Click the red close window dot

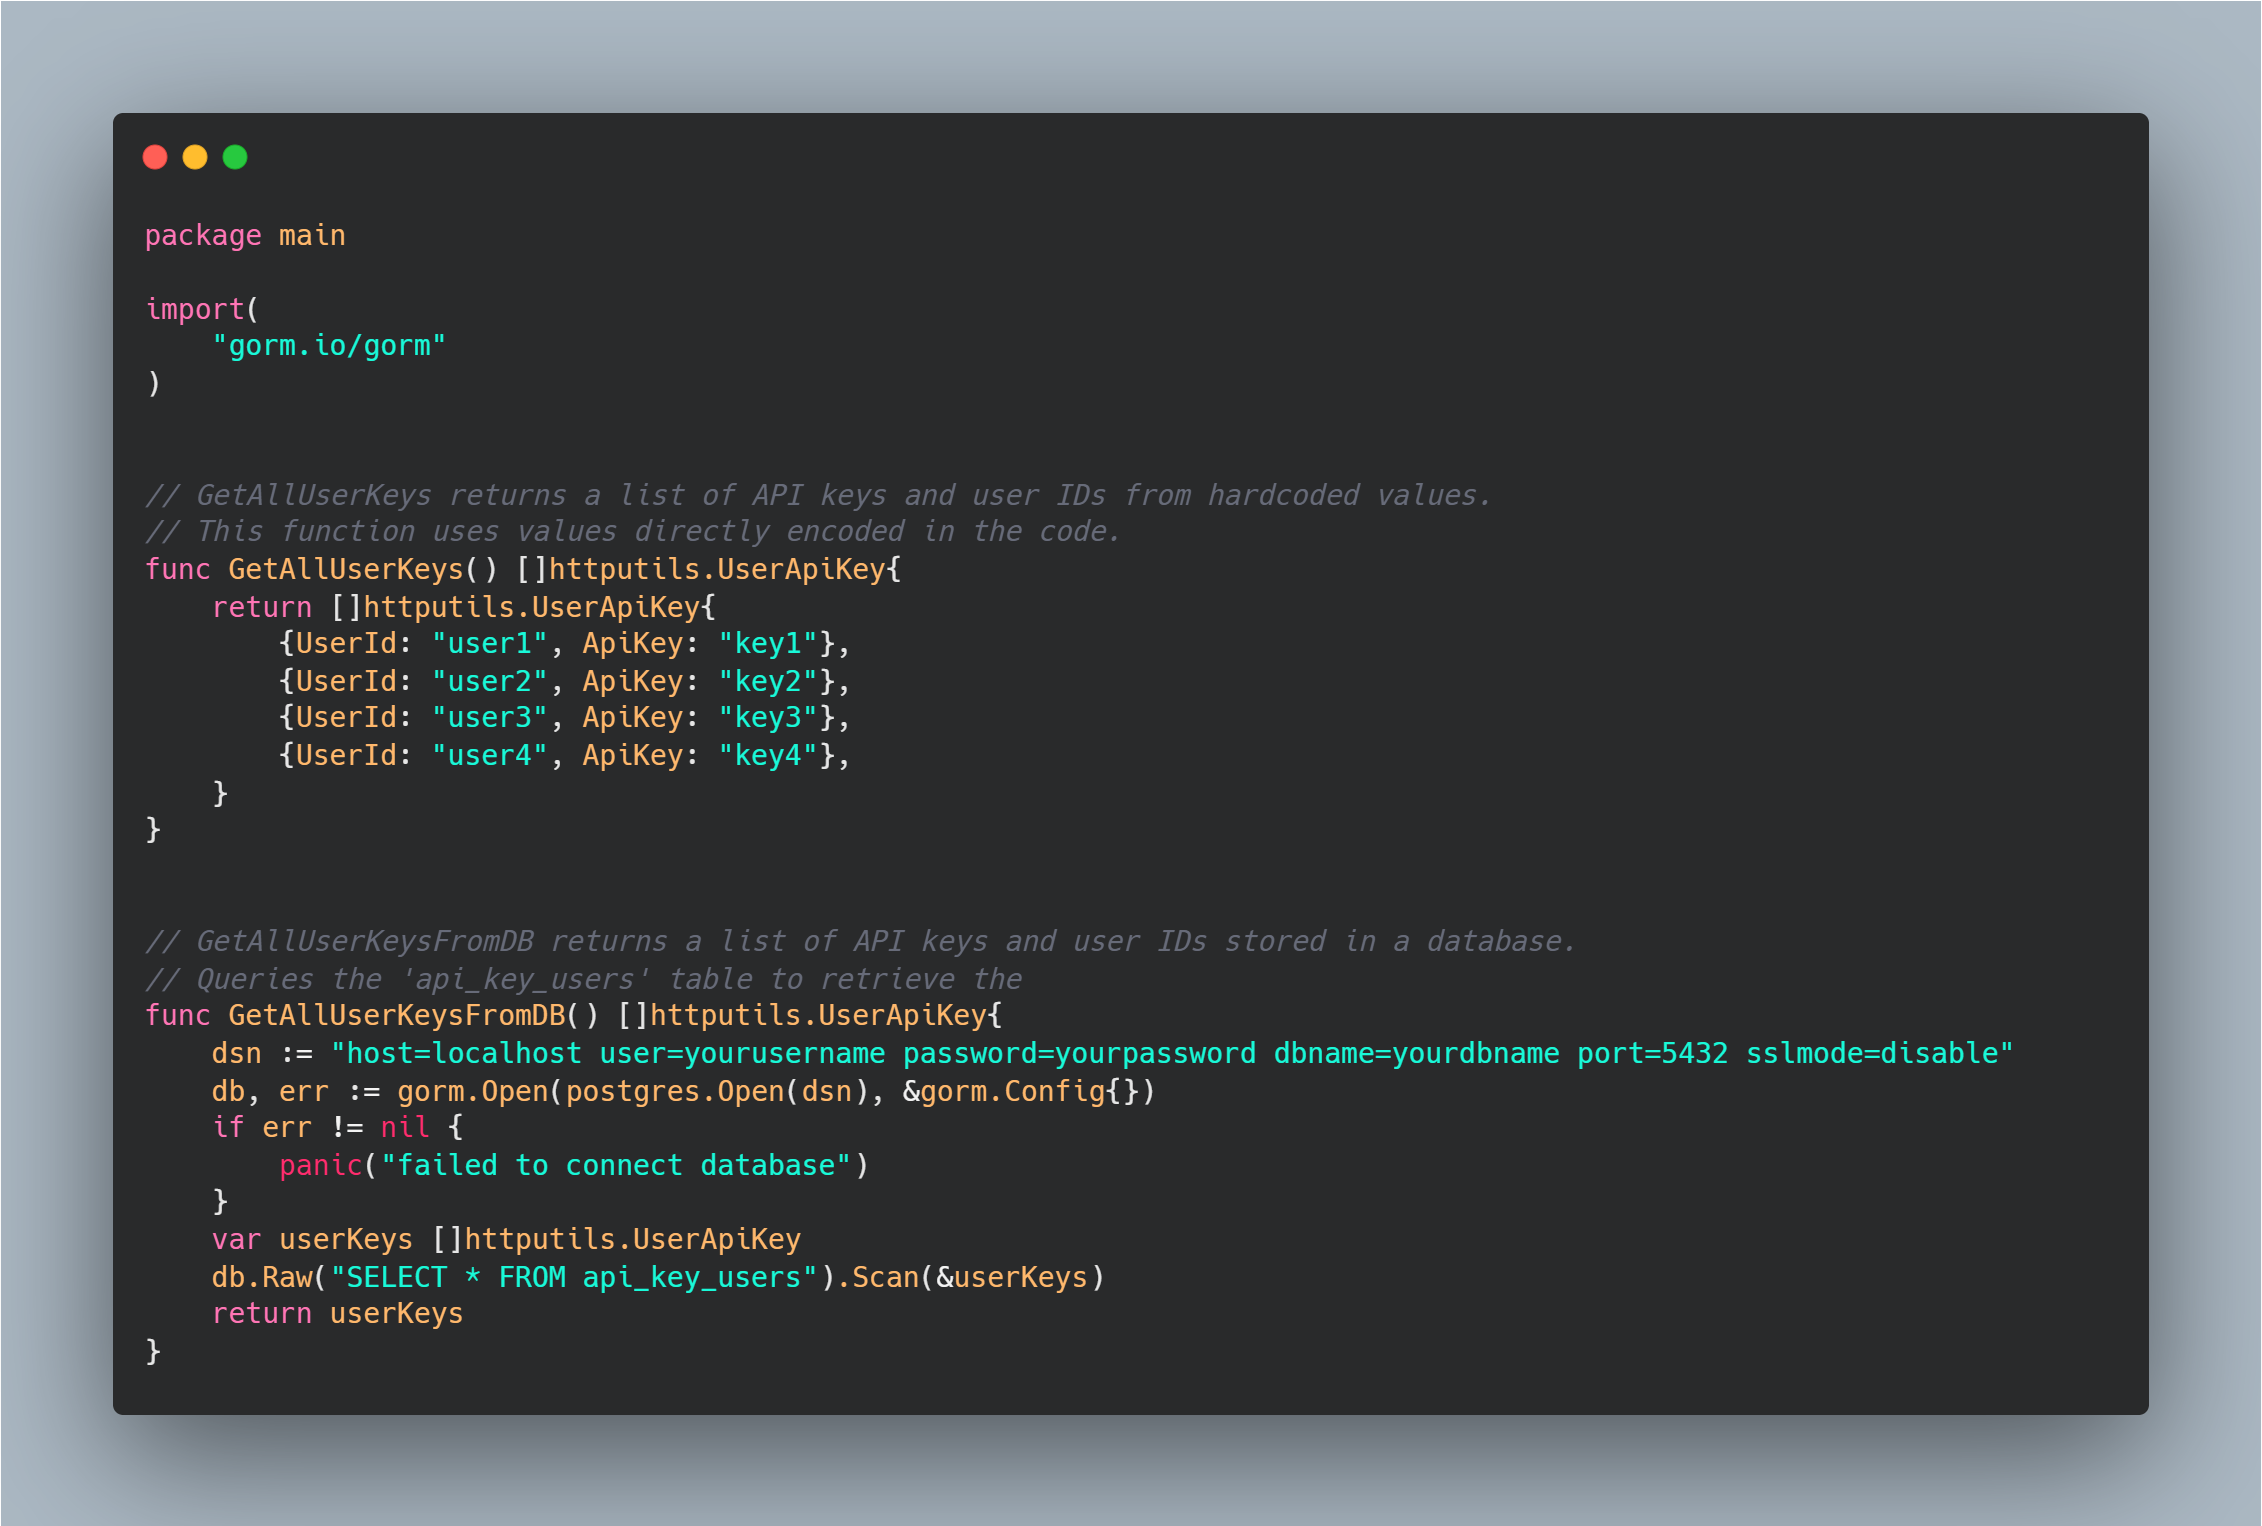point(155,157)
